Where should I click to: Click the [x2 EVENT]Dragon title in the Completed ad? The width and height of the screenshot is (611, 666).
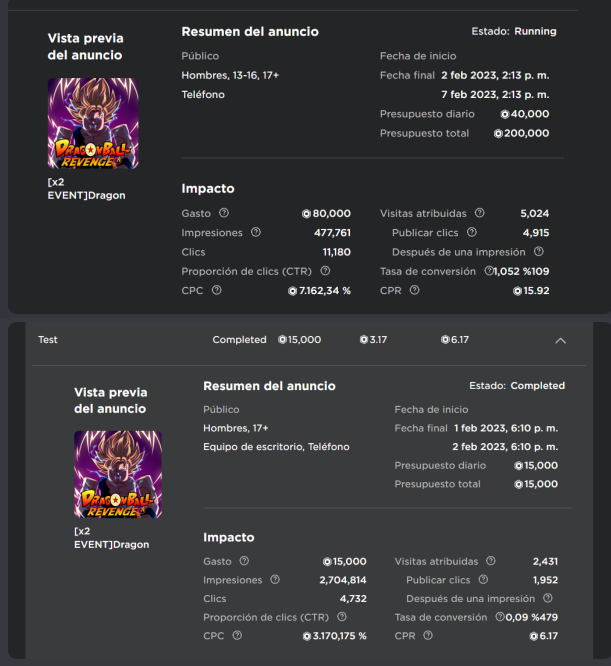pos(112,538)
